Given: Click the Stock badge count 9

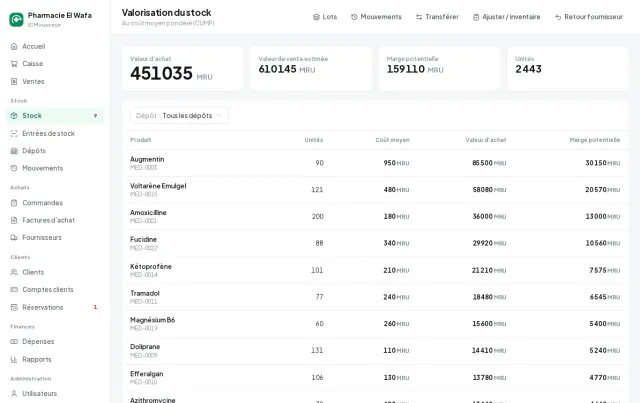Looking at the screenshot, I should [95, 116].
